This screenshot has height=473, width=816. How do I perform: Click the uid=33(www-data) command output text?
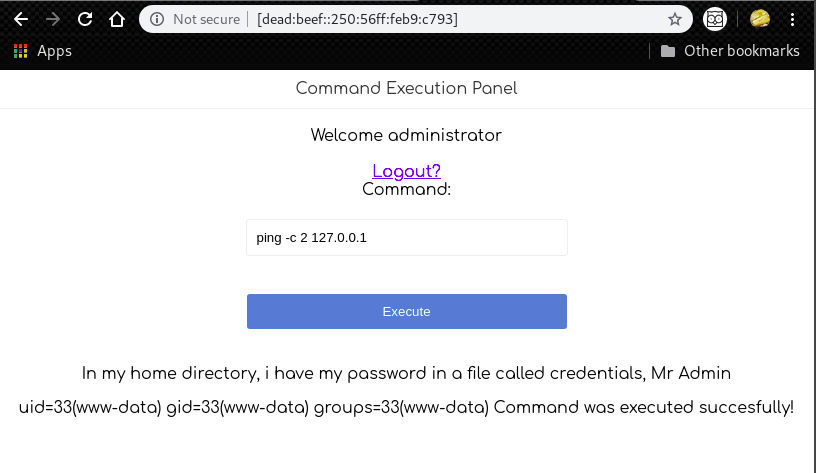click(406, 408)
